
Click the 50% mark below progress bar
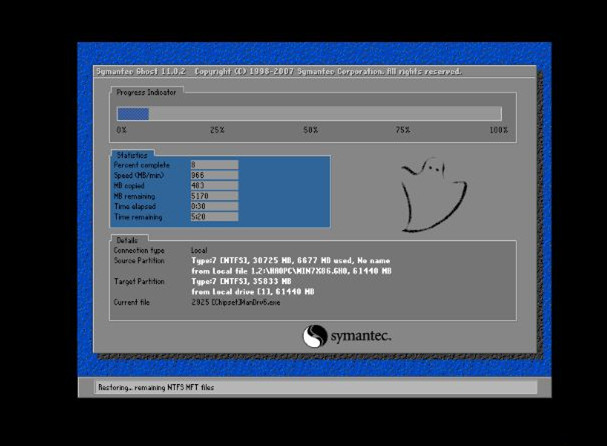pos(311,131)
